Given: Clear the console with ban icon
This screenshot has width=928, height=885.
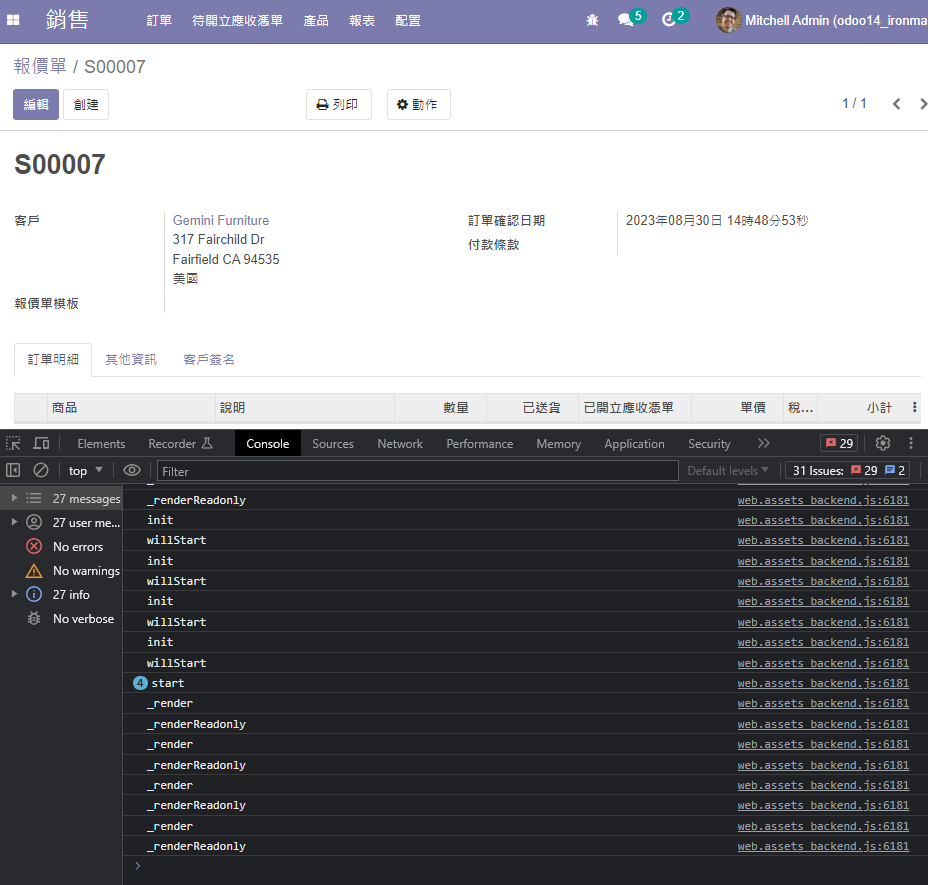Looking at the screenshot, I should click(x=41, y=471).
